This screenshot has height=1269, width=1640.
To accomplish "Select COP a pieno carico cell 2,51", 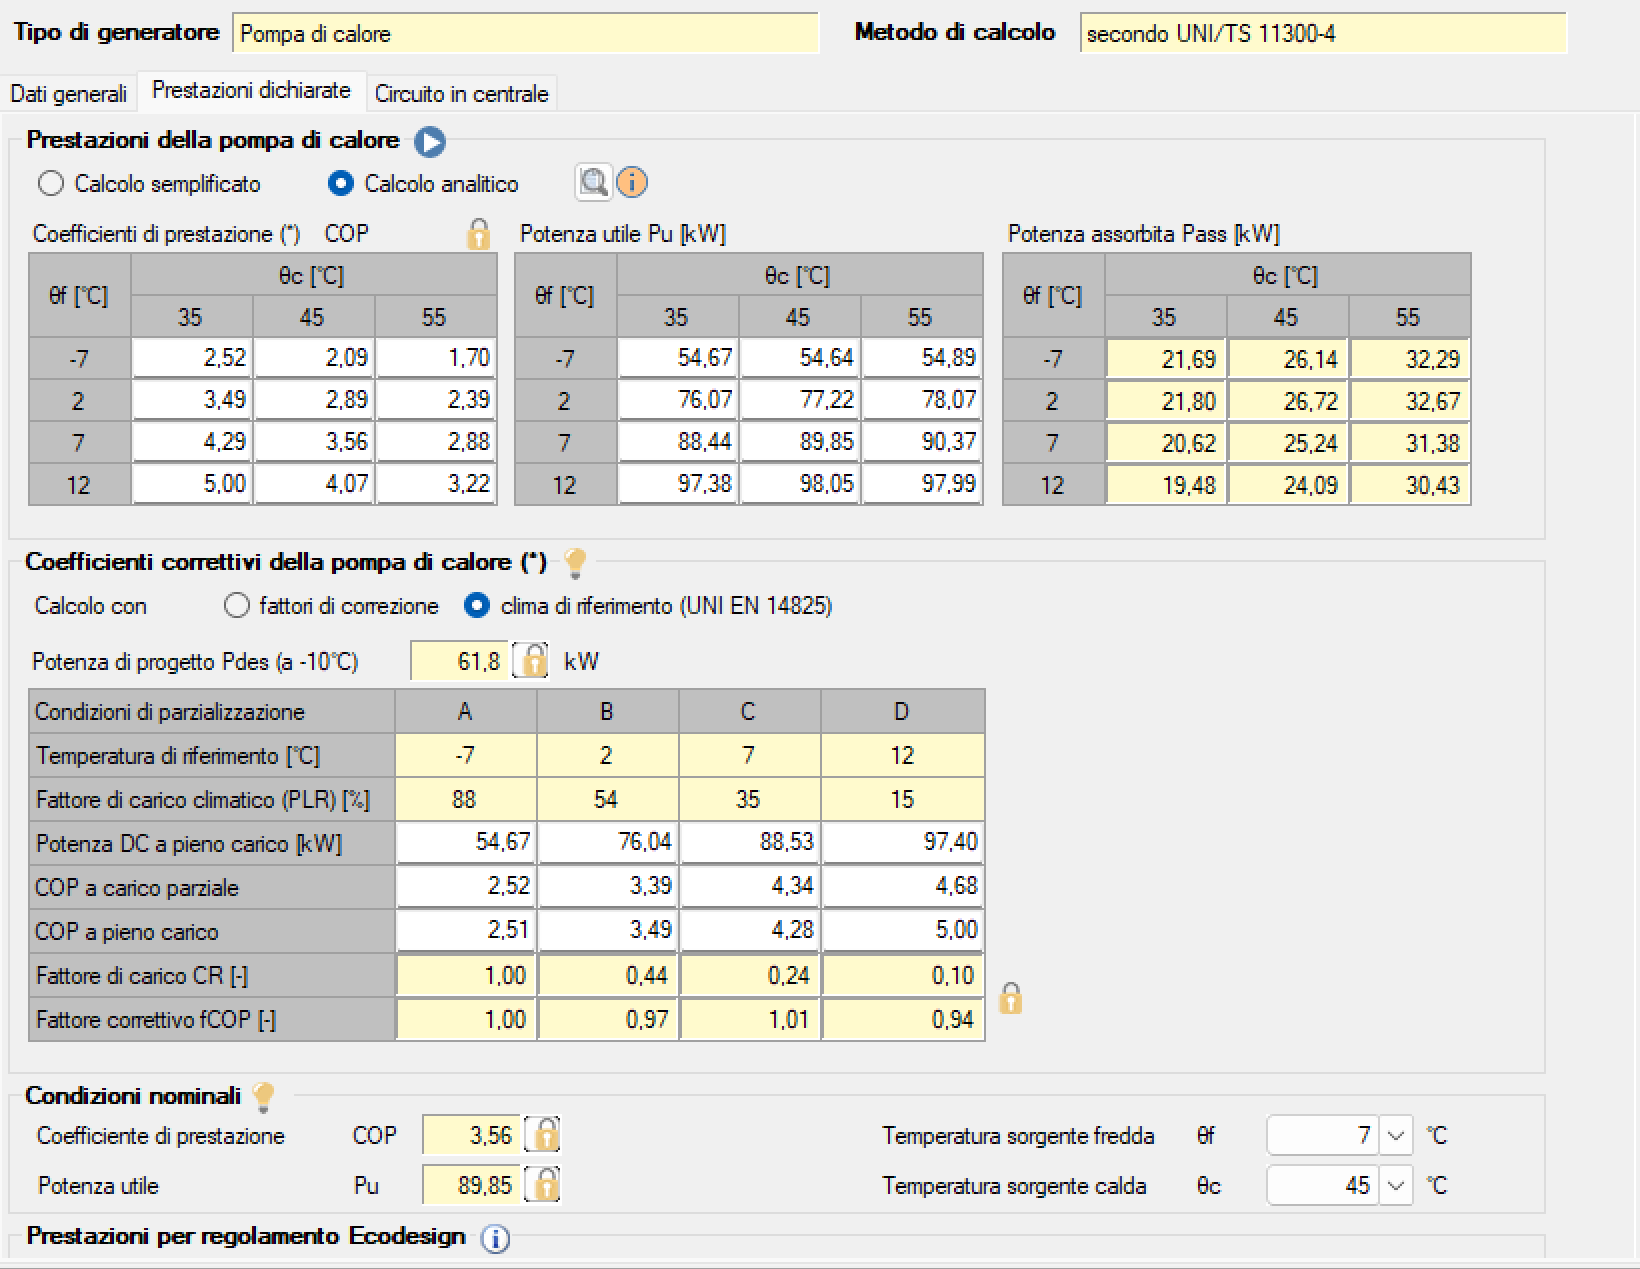I will pyautogui.click(x=466, y=930).
